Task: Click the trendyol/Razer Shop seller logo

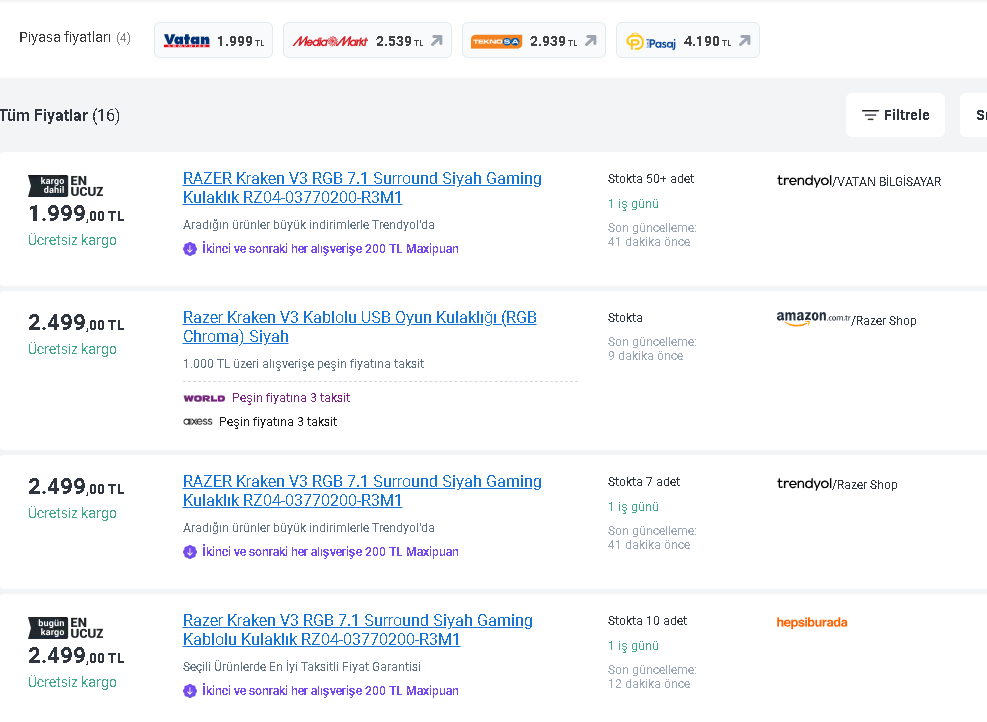Action: click(837, 484)
